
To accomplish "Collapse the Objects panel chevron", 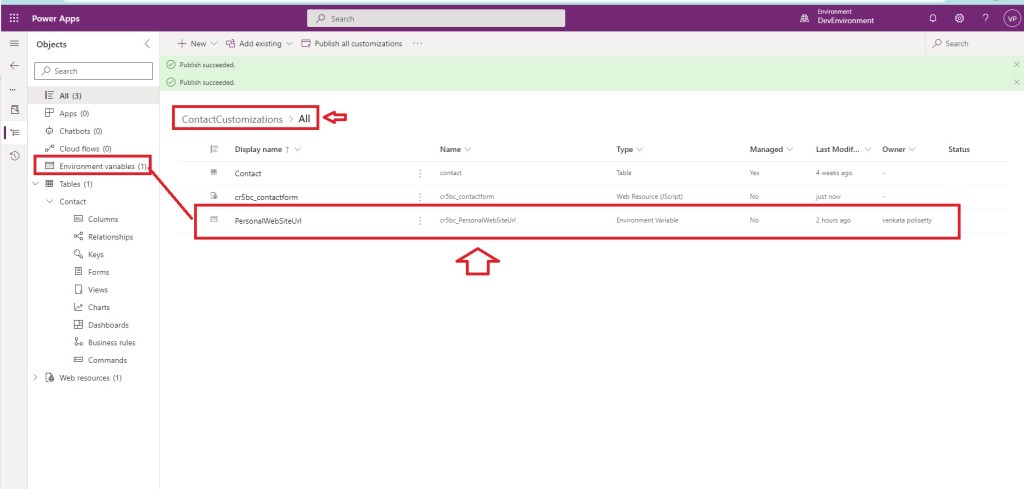I will [x=148, y=44].
